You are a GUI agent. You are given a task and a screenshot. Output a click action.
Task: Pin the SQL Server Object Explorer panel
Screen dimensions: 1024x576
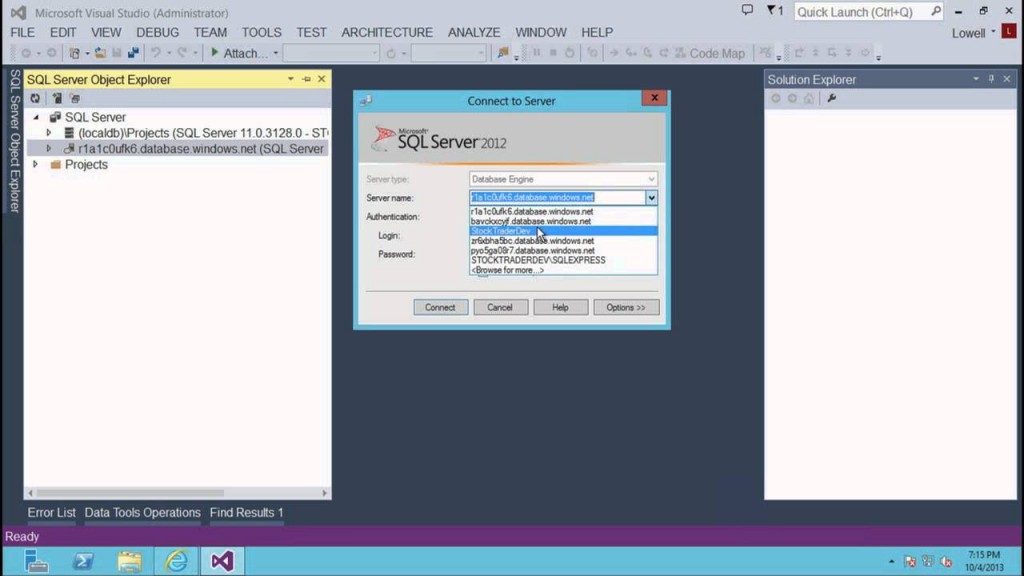point(306,79)
